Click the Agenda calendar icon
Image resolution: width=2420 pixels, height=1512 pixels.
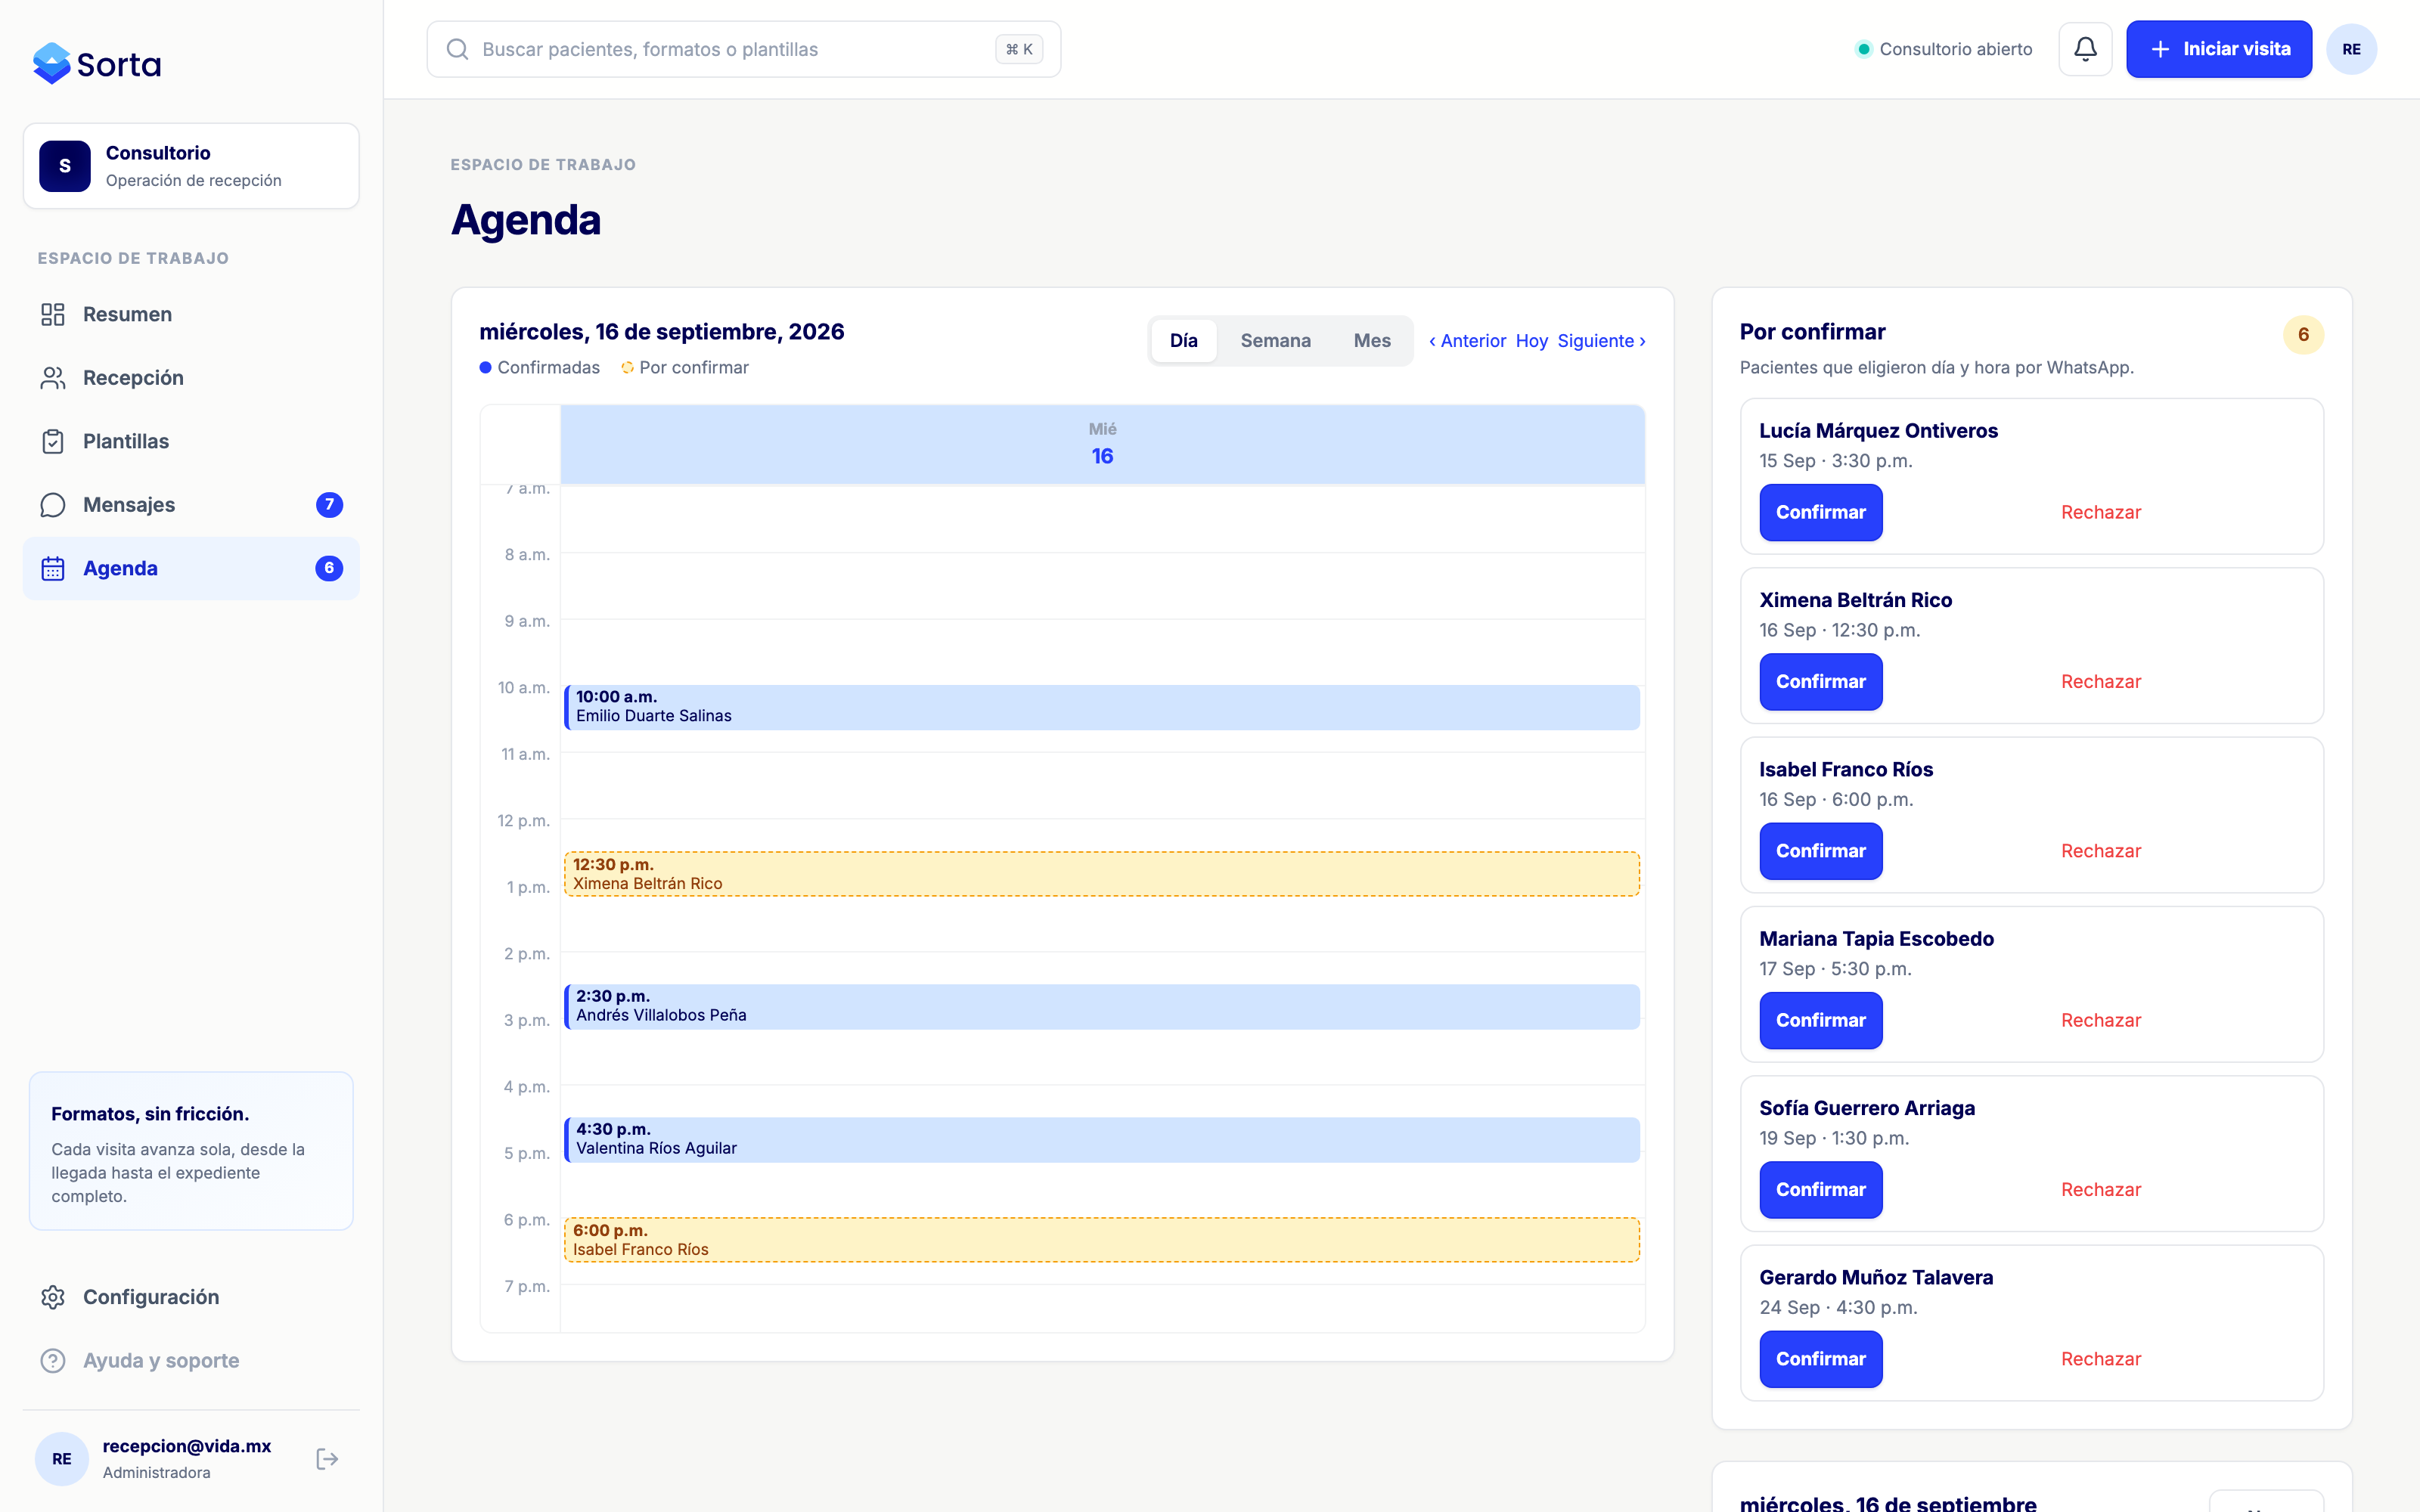pos(53,568)
